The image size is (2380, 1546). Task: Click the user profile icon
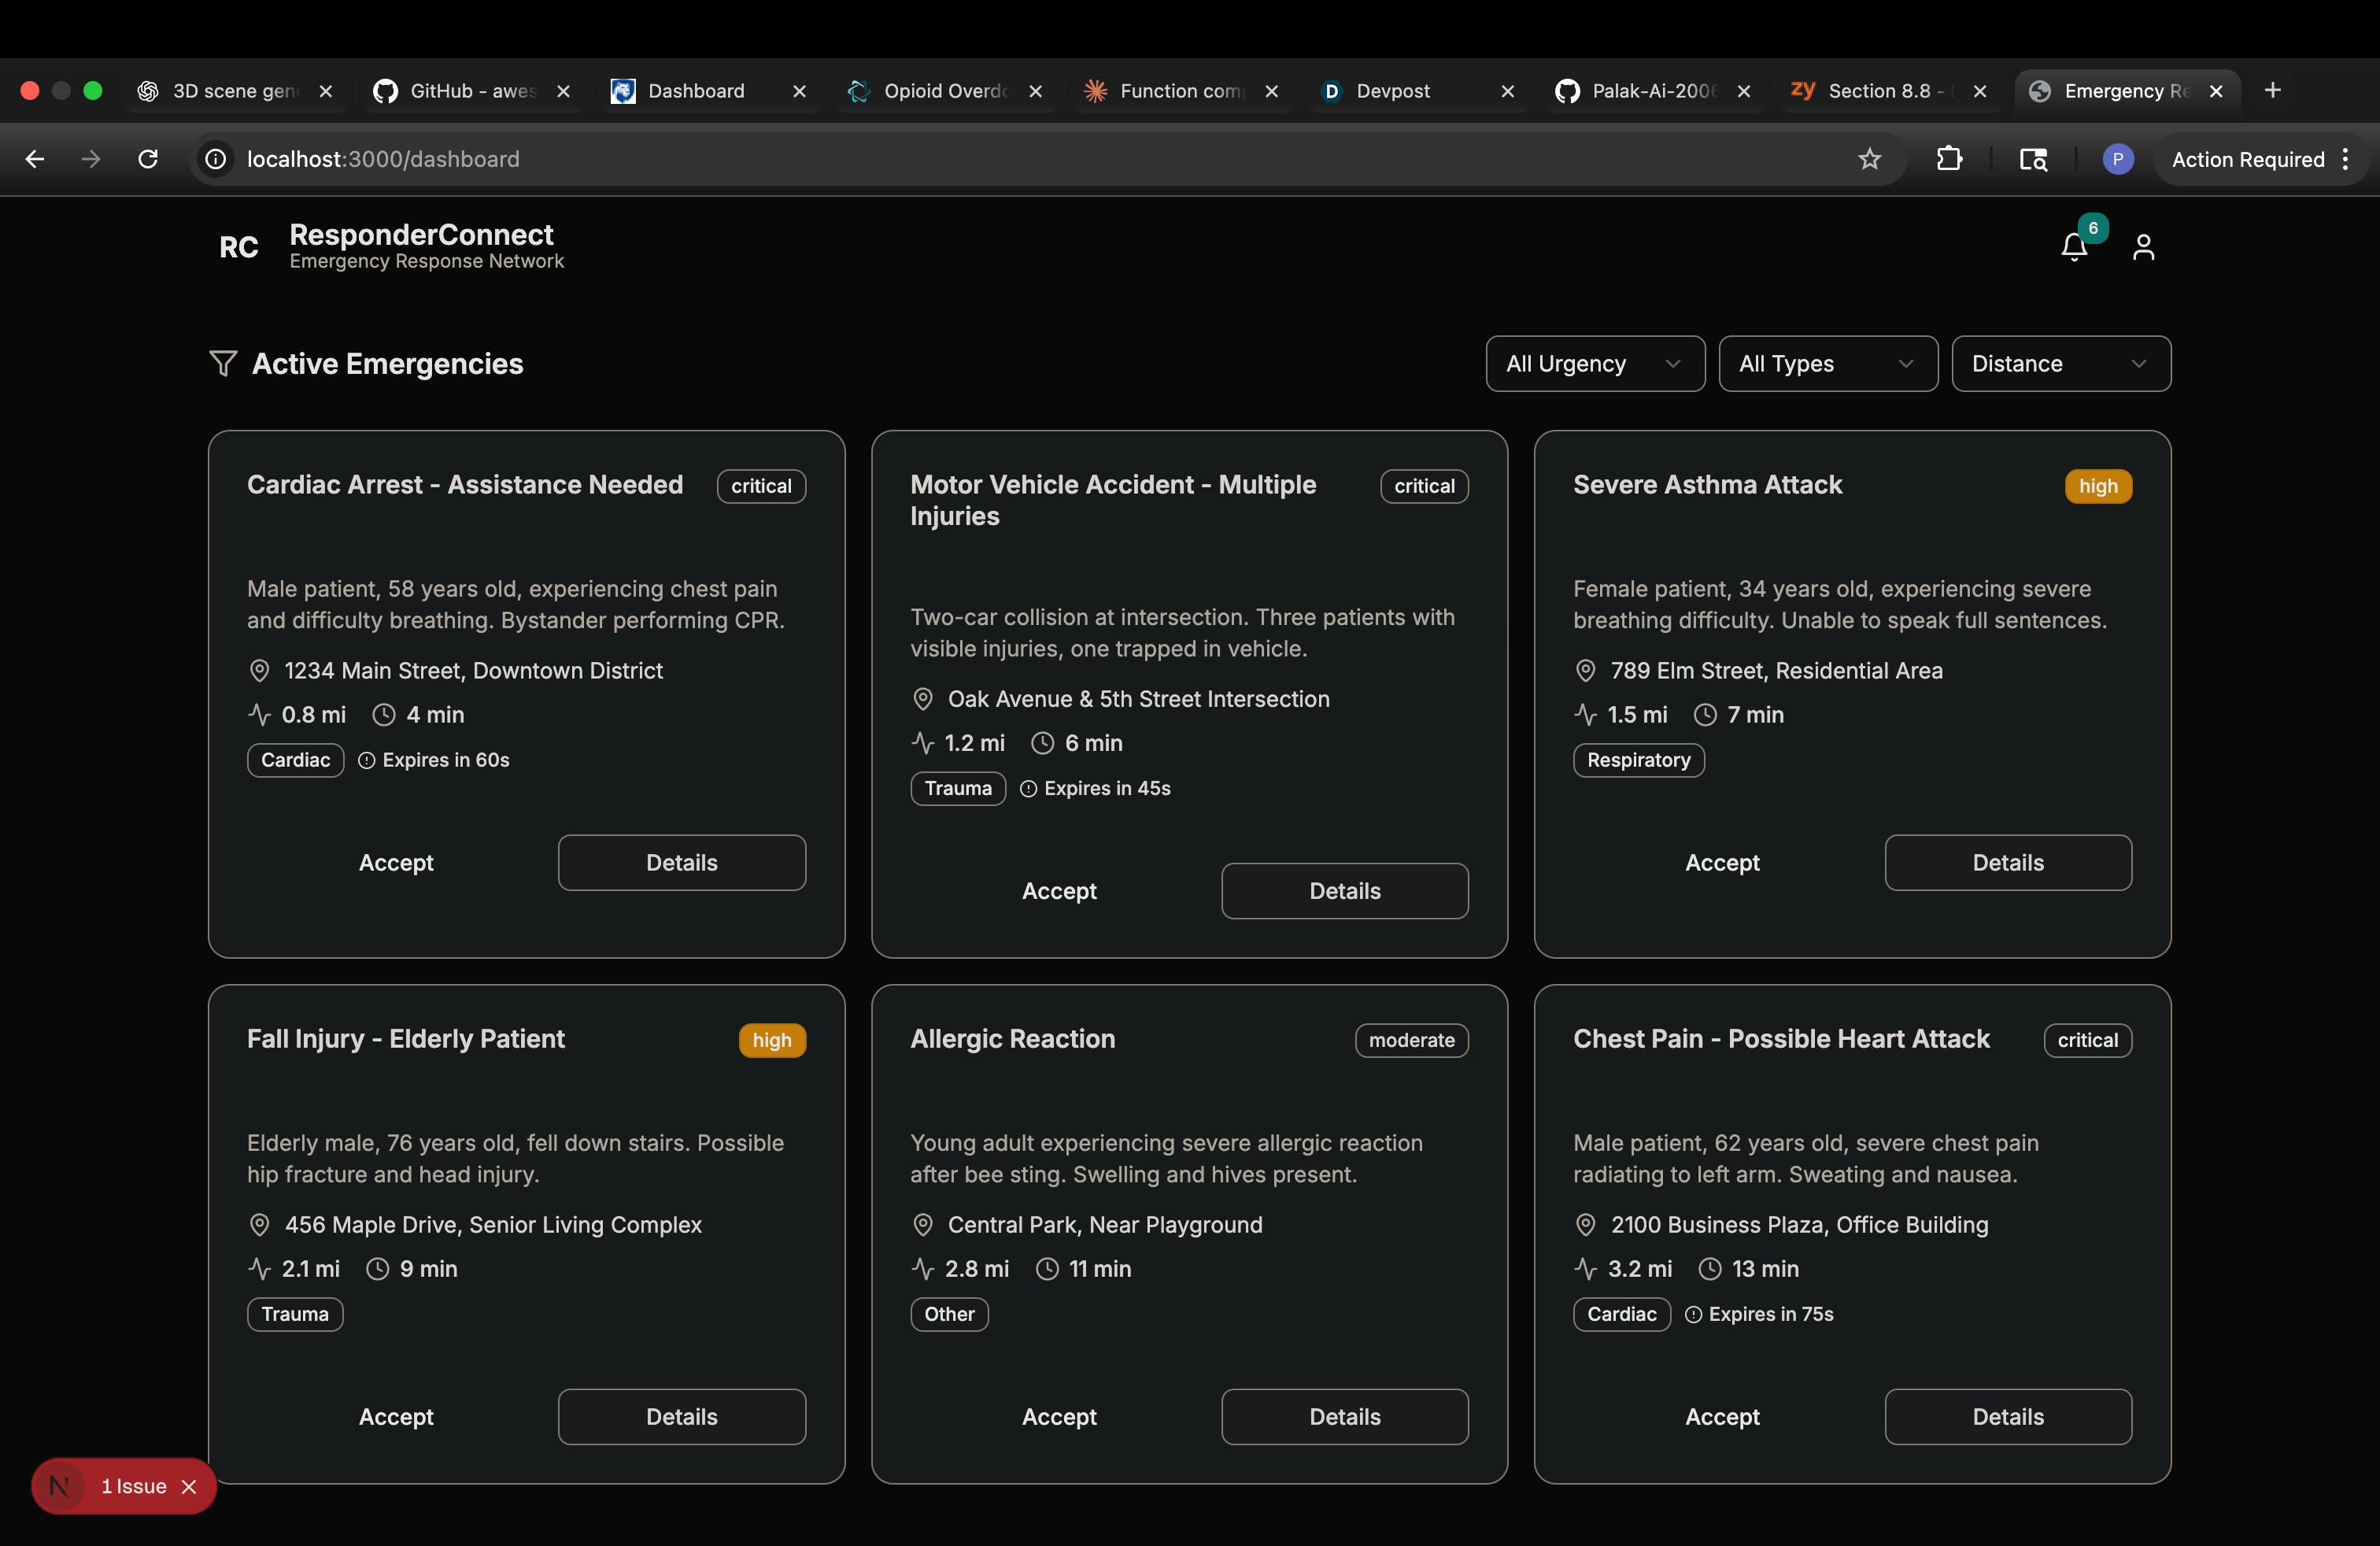[x=2142, y=247]
